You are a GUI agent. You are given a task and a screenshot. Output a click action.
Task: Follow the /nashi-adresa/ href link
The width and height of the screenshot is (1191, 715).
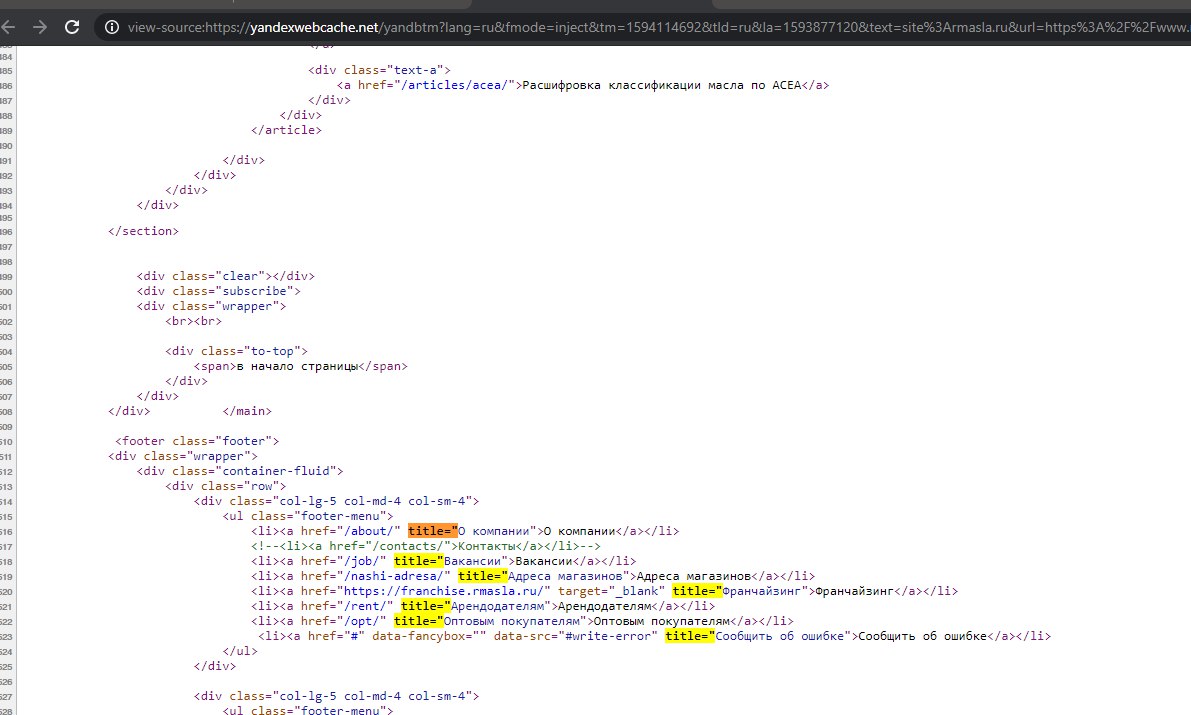pos(393,576)
